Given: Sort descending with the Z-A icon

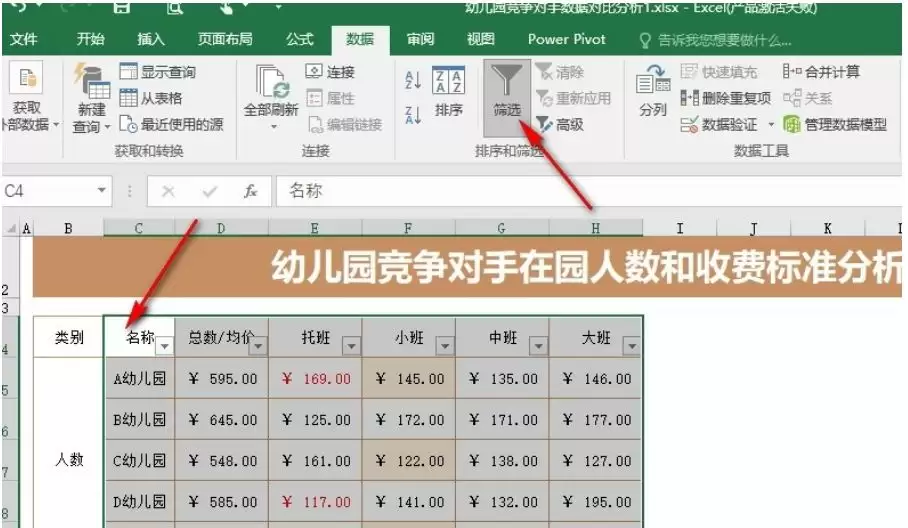Looking at the screenshot, I should [413, 115].
